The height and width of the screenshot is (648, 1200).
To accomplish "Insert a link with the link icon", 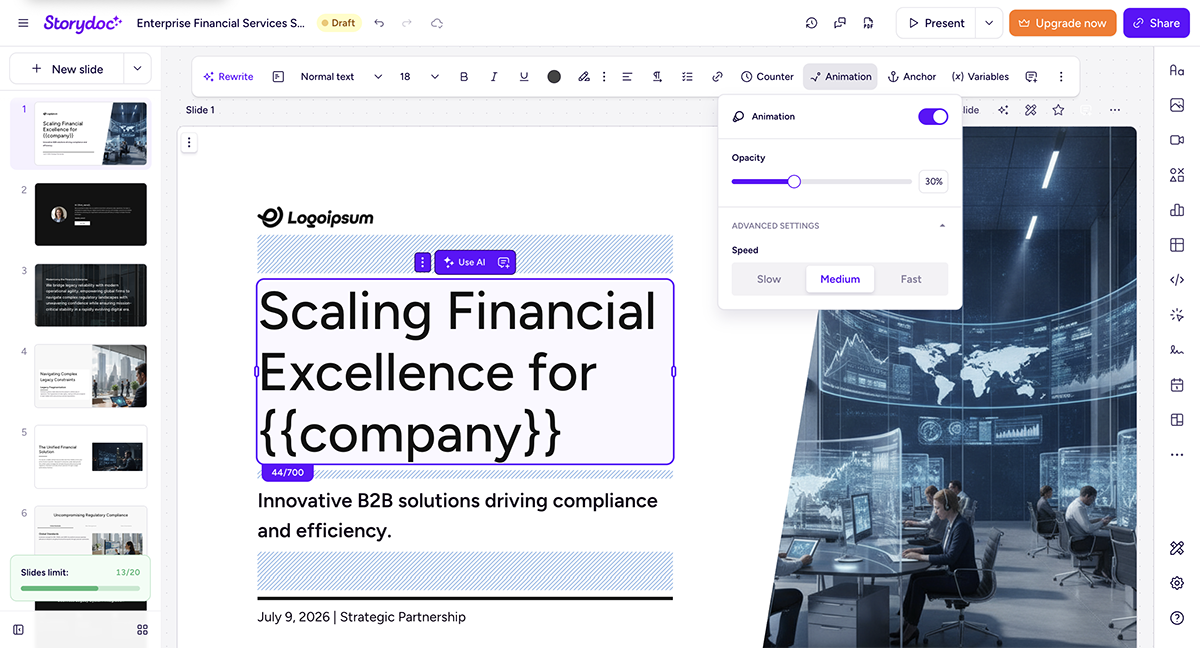I will [x=717, y=76].
